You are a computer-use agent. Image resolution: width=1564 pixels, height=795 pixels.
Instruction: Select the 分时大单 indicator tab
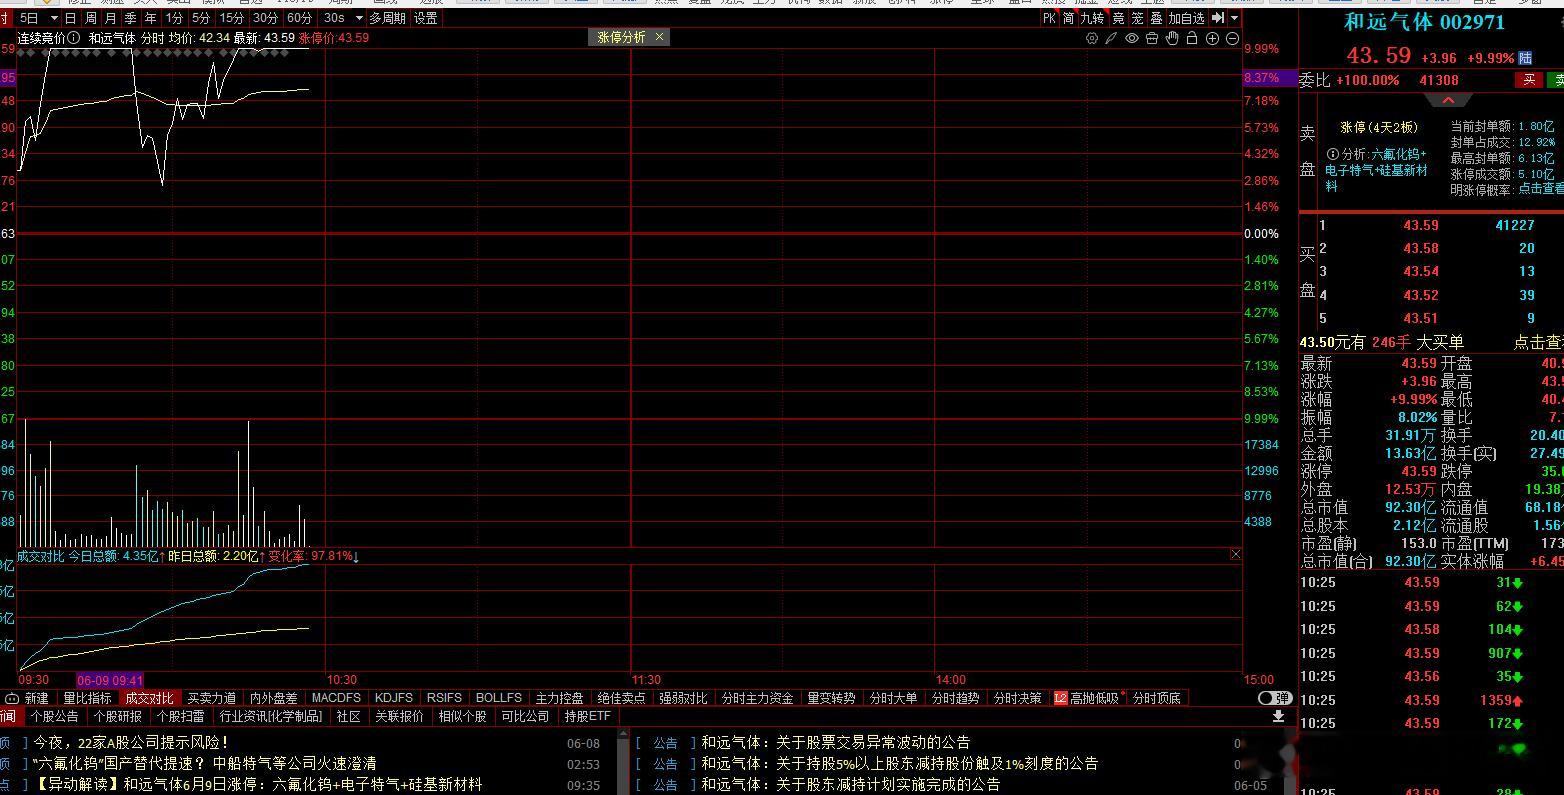point(893,698)
